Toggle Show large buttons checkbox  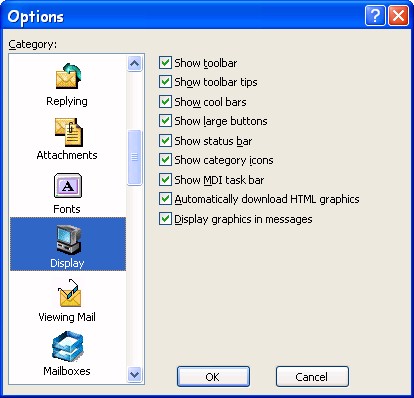[165, 121]
